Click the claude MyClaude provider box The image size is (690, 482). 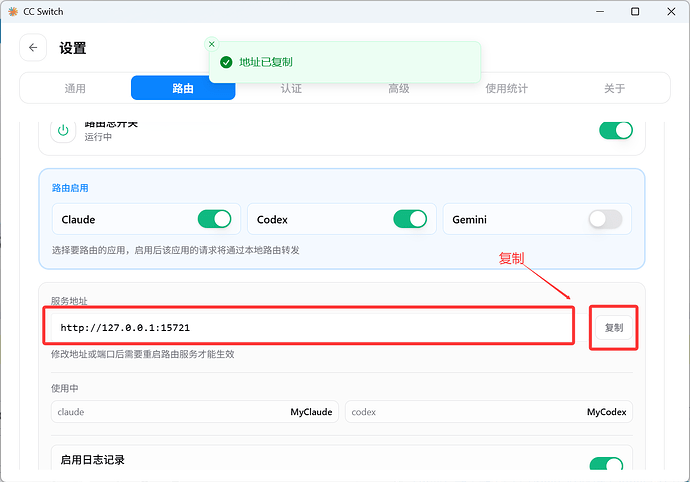click(x=195, y=412)
